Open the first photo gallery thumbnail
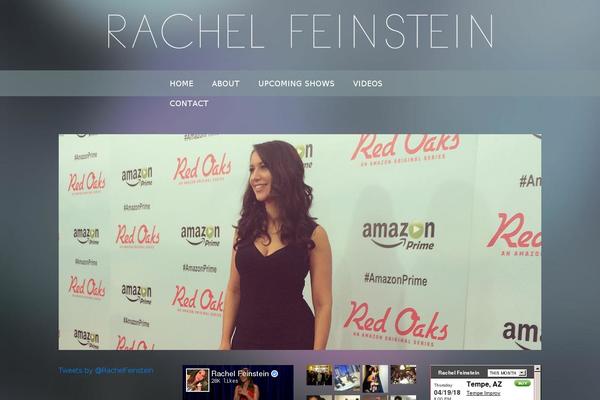600x400 pixels. pos(319,375)
